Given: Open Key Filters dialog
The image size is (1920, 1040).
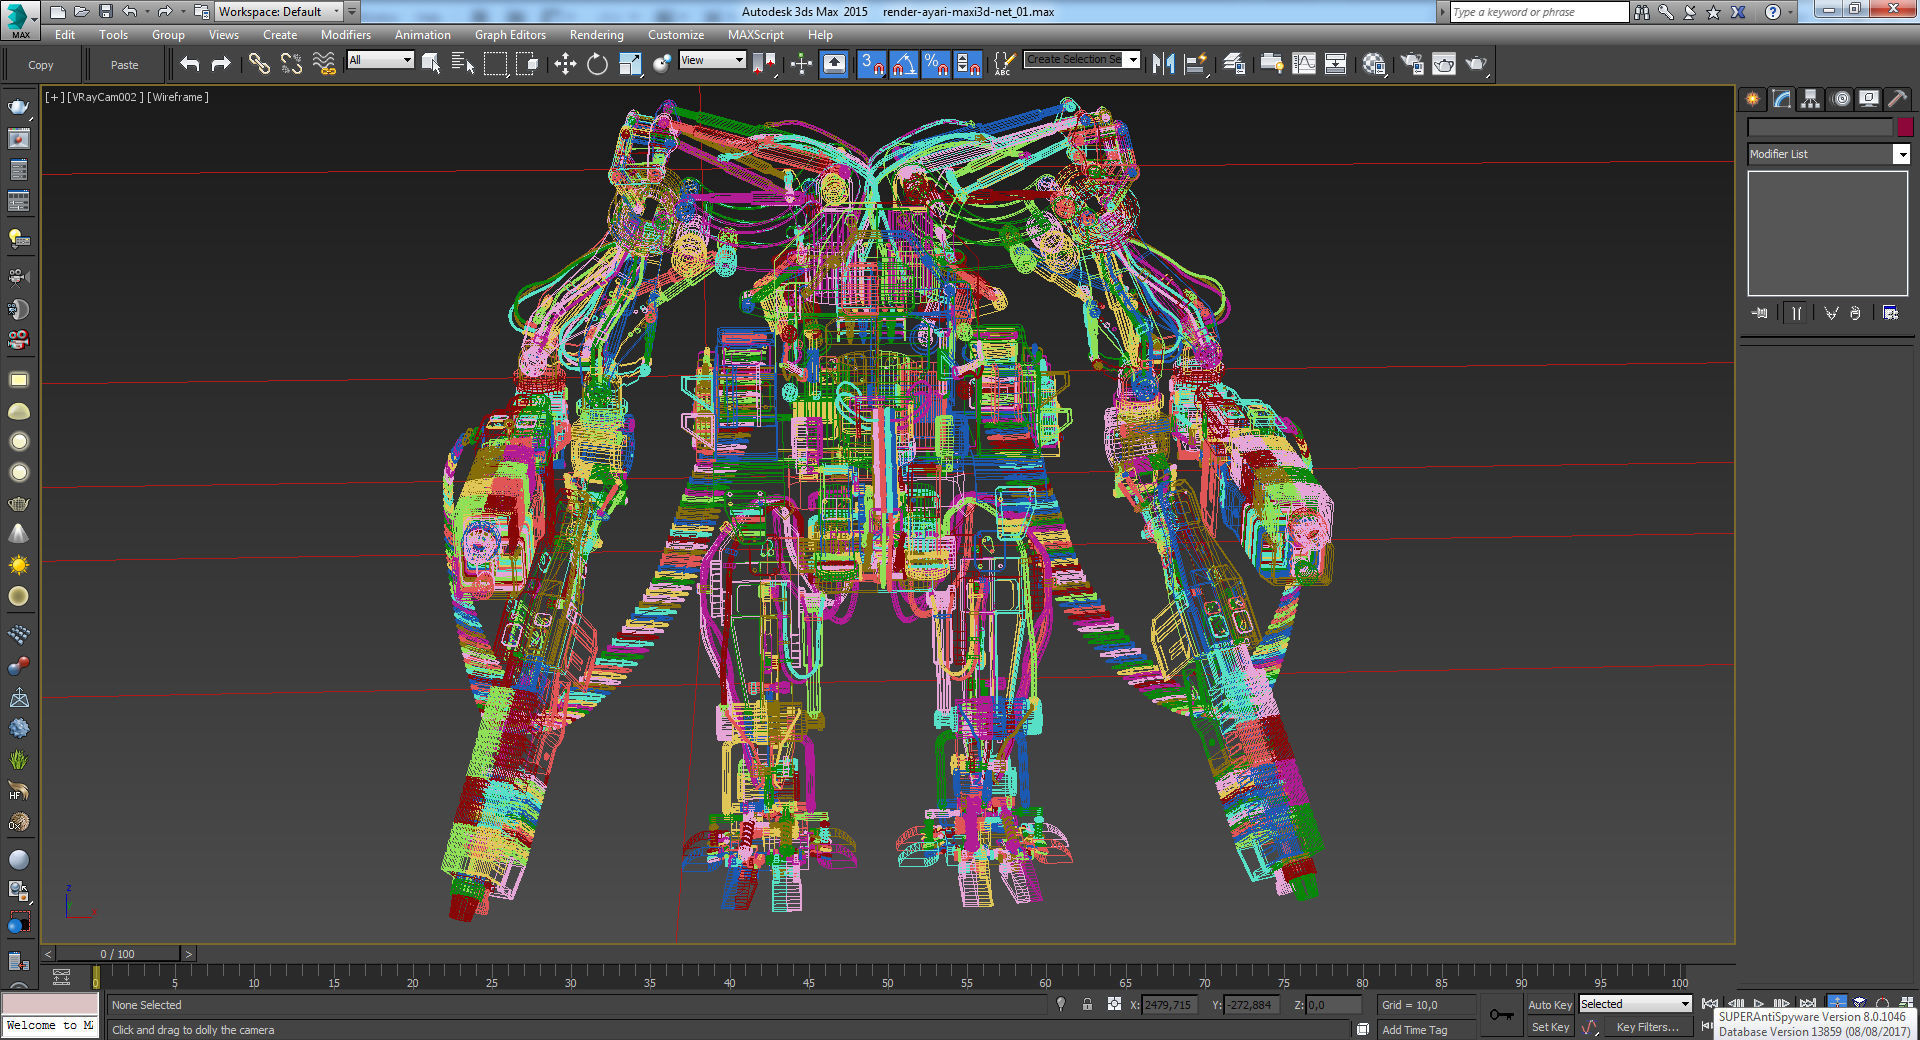Looking at the screenshot, I should 1647,1027.
